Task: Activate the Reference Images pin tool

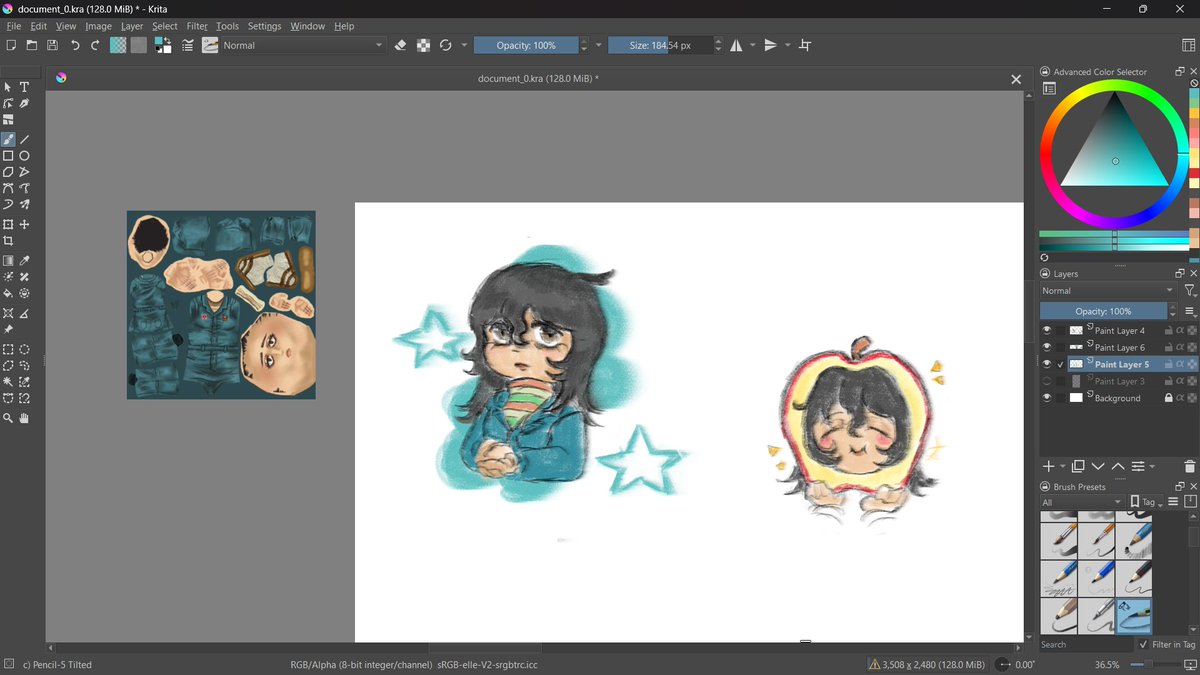Action: [8, 329]
